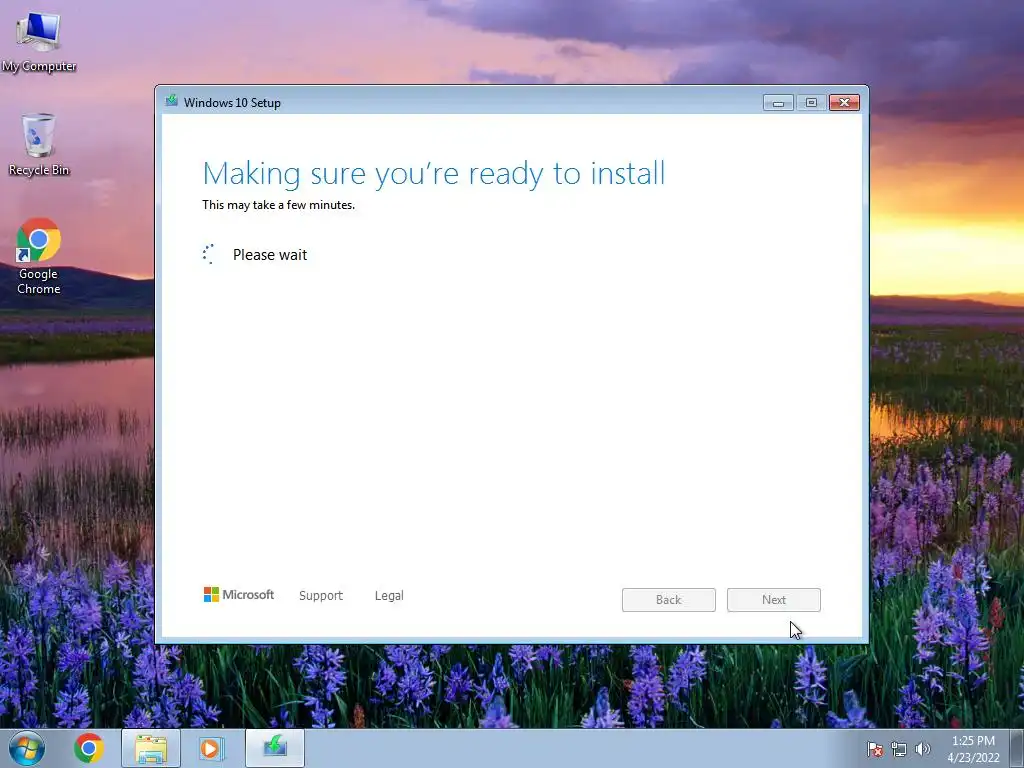
Task: Click the Windows 10 Setup title icon
Action: tap(172, 101)
